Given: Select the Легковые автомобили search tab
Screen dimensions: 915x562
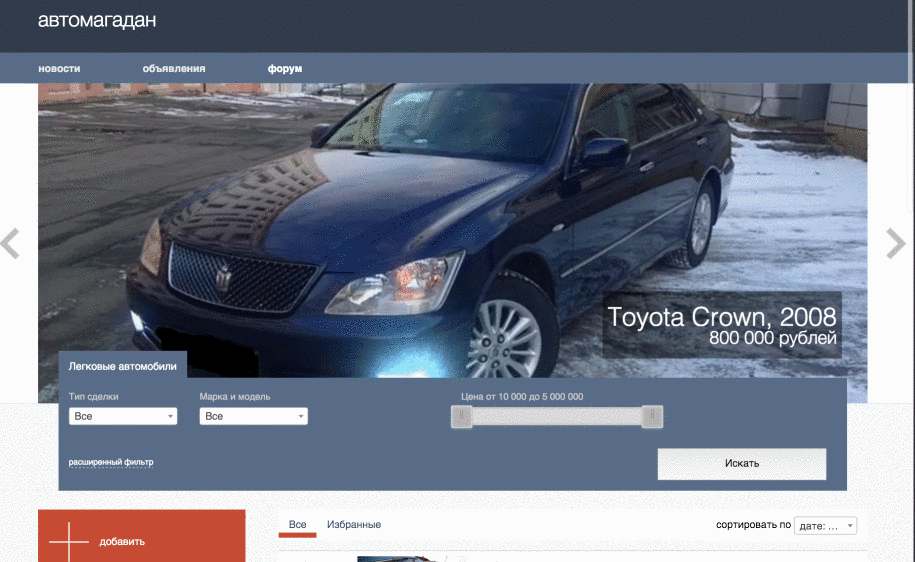Looking at the screenshot, I should click(x=122, y=366).
